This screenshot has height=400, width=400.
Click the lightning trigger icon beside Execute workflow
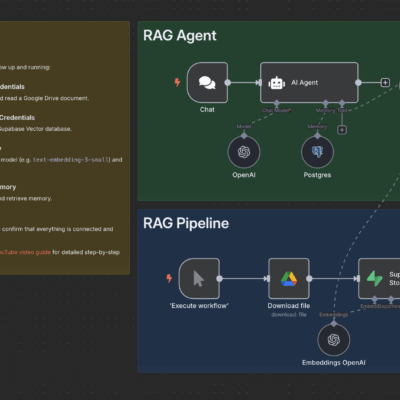pos(169,278)
